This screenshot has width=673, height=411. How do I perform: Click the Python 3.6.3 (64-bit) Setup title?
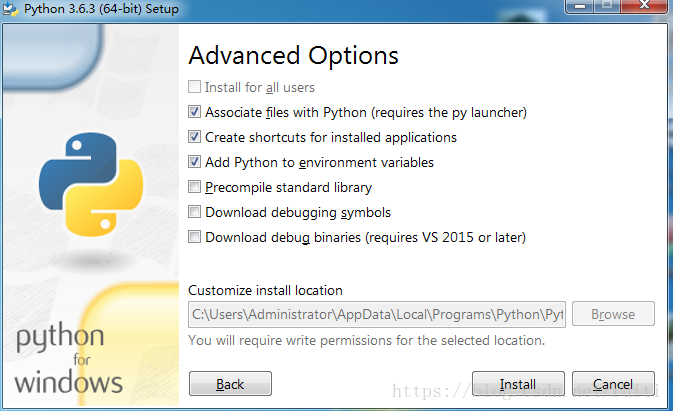click(101, 9)
